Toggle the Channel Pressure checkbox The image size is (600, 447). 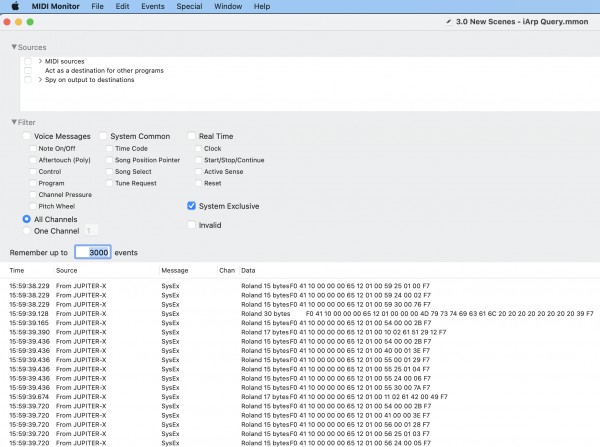pyautogui.click(x=33, y=195)
